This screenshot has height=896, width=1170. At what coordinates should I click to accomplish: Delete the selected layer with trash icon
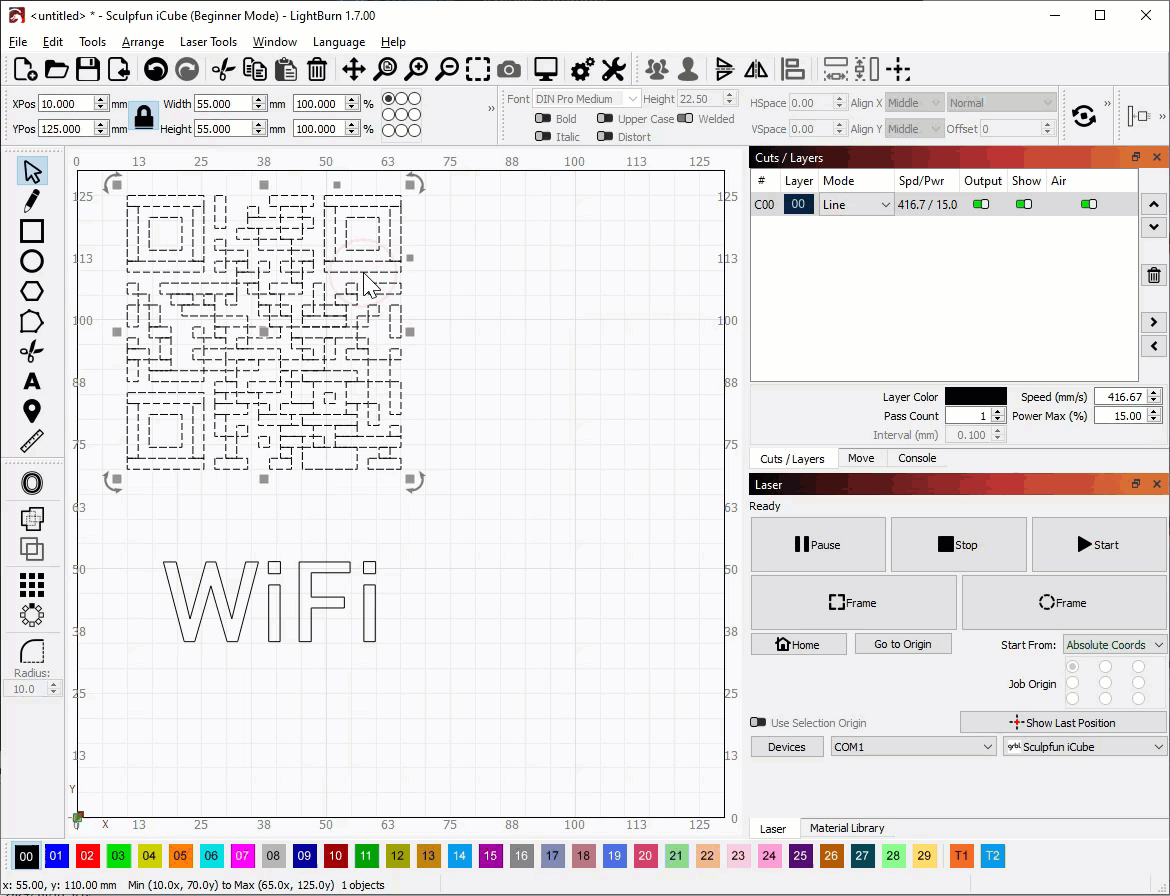(1154, 276)
